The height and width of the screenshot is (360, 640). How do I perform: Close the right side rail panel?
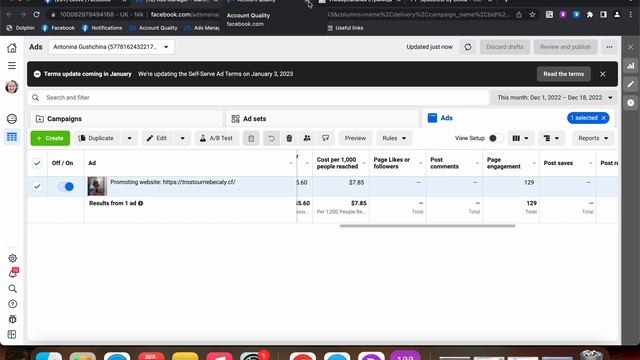[x=631, y=47]
